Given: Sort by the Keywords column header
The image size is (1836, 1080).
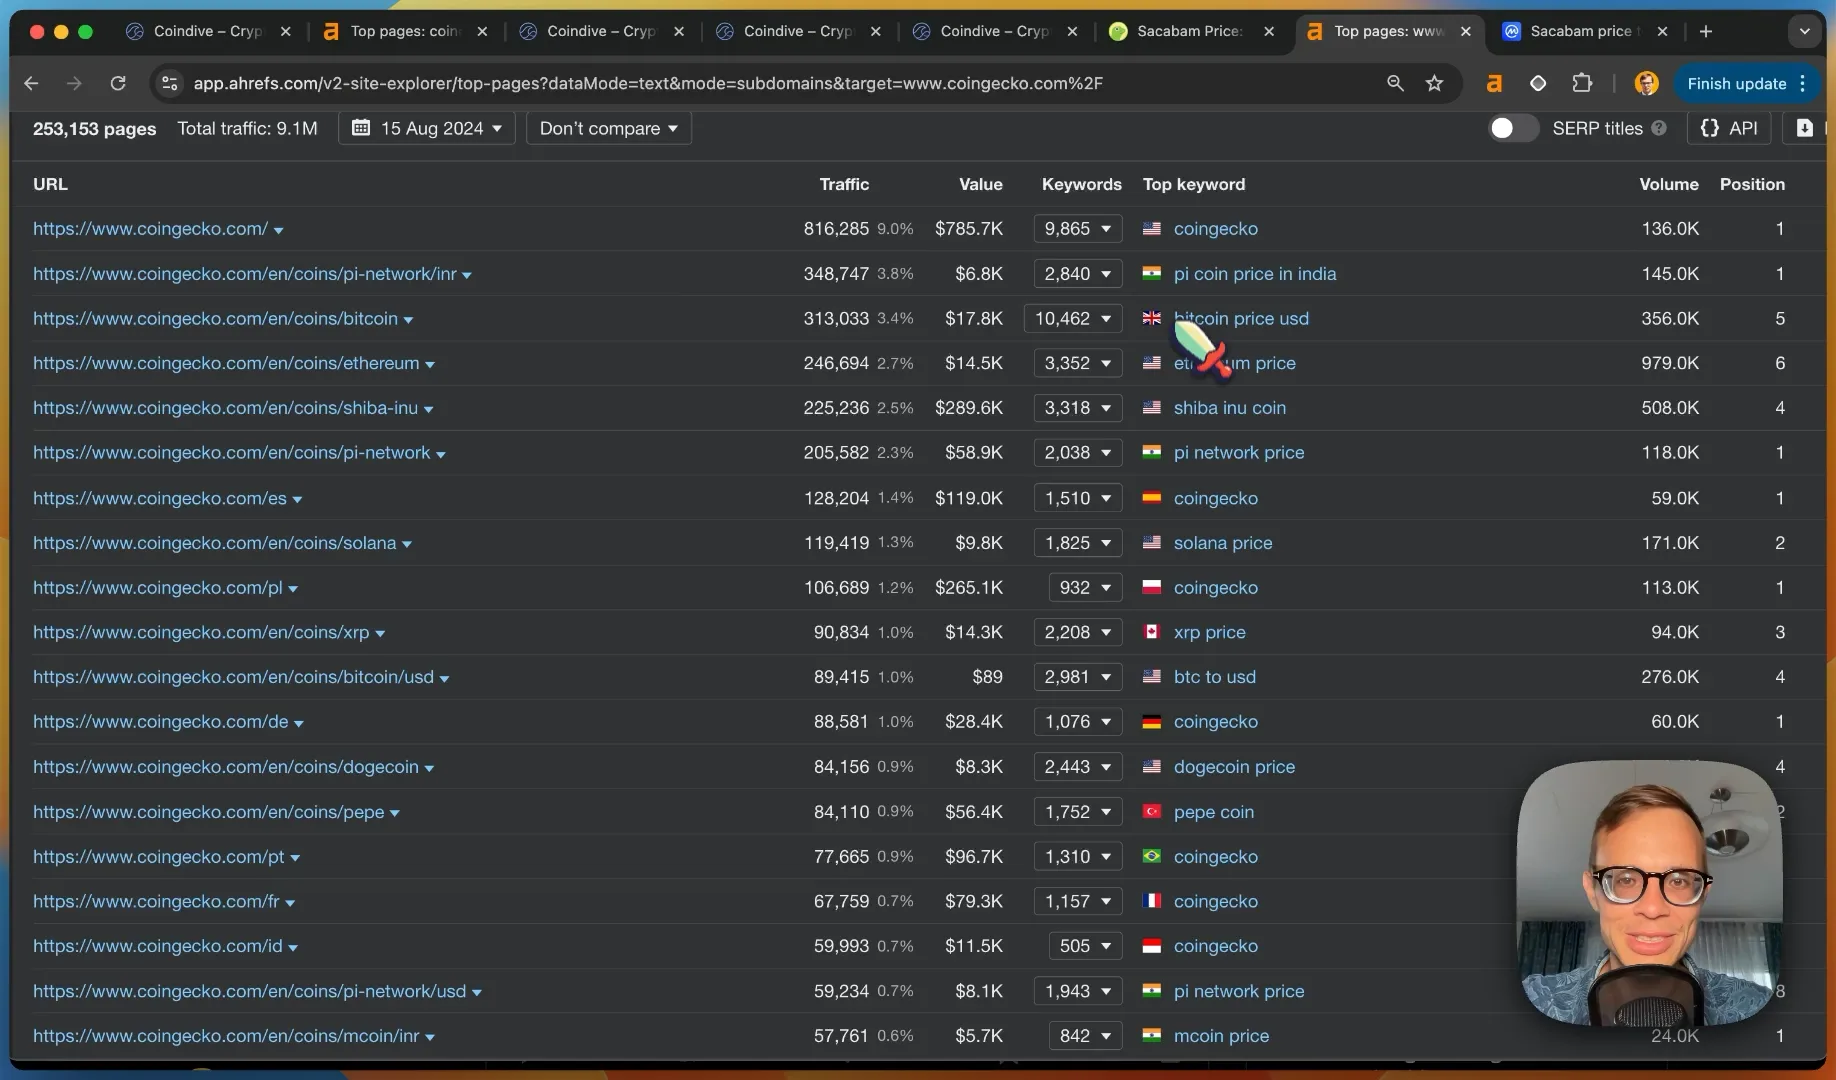Looking at the screenshot, I should 1082,184.
